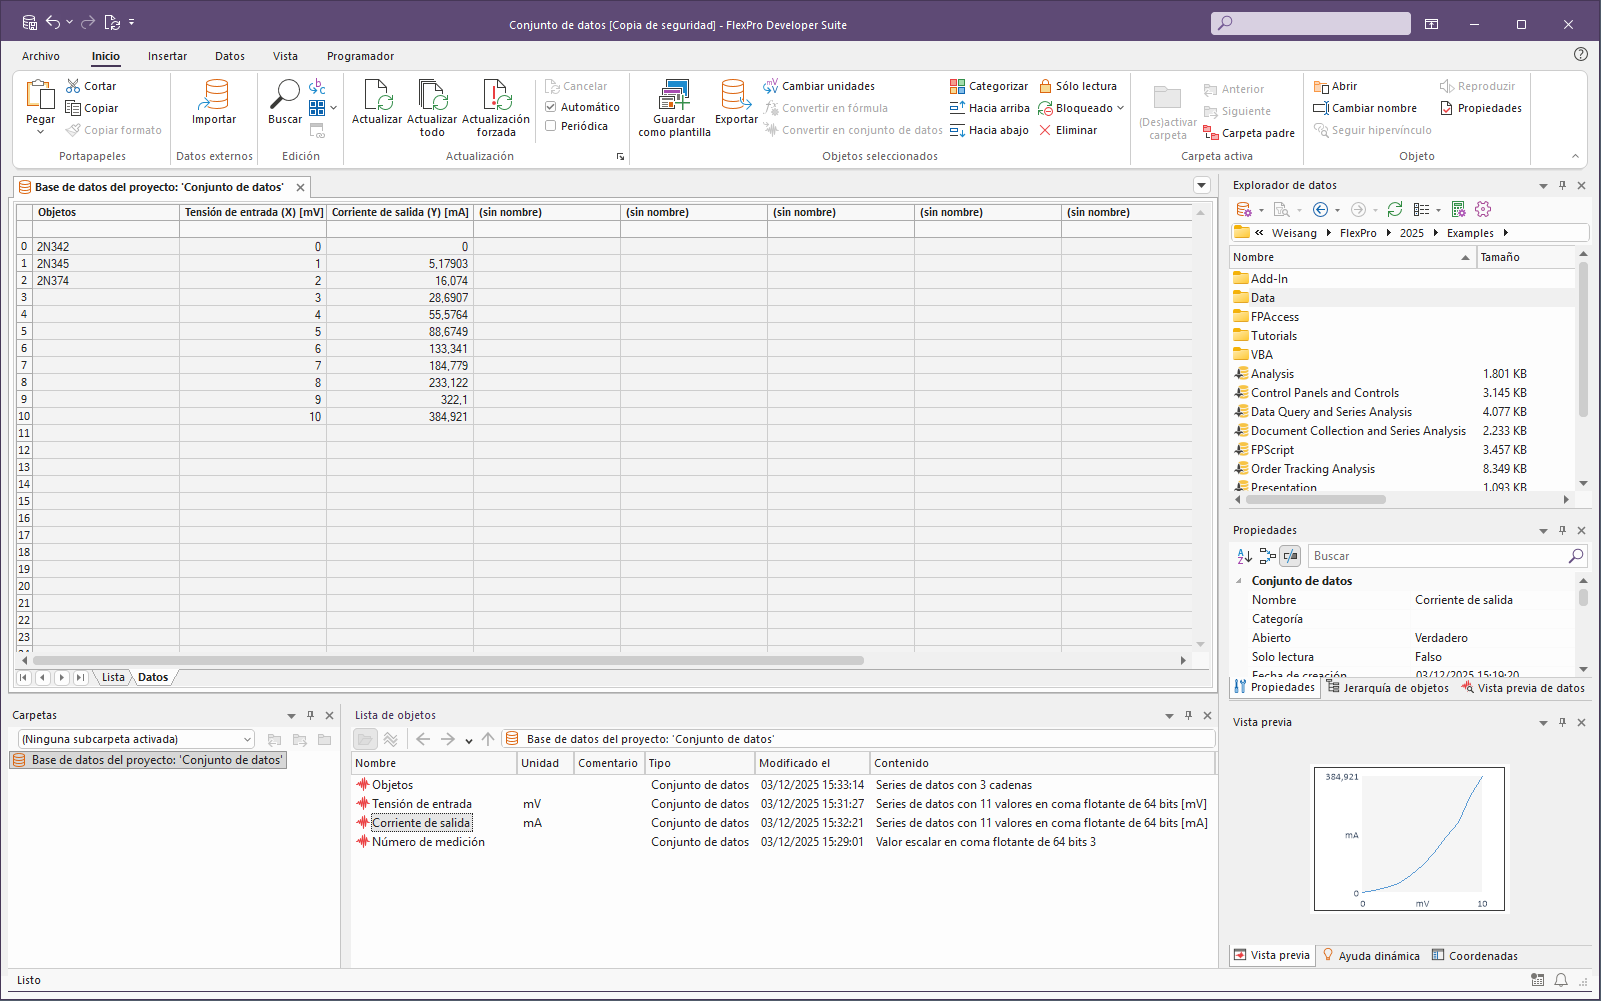Disable the Automático update checkbox

point(551,107)
